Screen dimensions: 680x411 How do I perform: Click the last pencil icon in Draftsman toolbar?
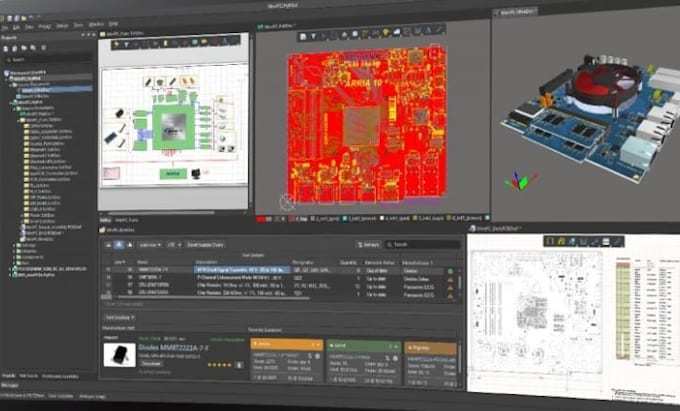tap(617, 241)
